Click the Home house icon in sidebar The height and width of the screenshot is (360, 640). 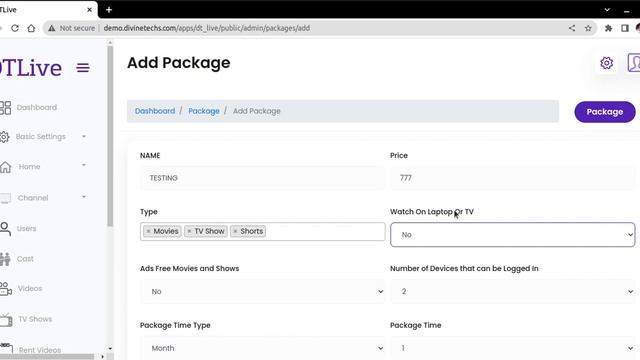[5, 167]
